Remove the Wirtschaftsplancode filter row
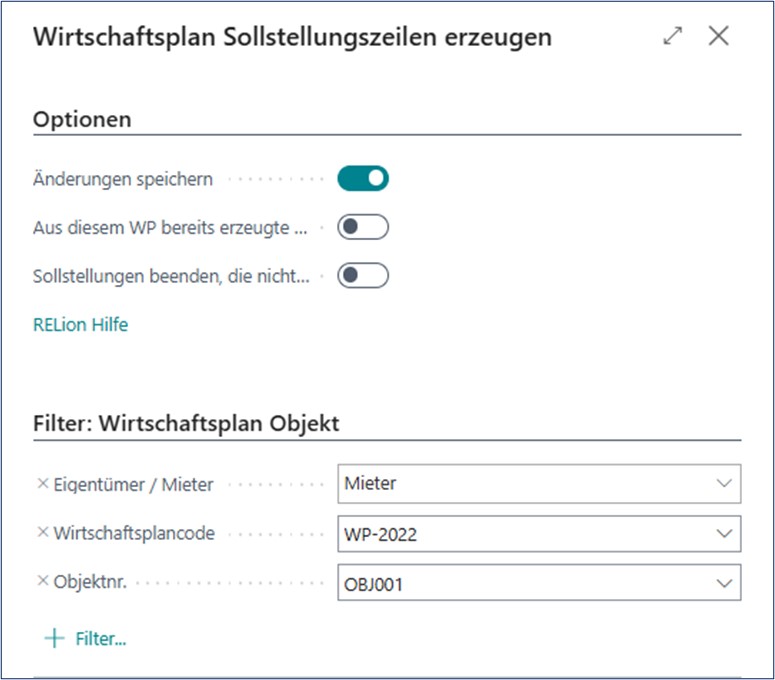The width and height of the screenshot is (775, 680). (42, 533)
